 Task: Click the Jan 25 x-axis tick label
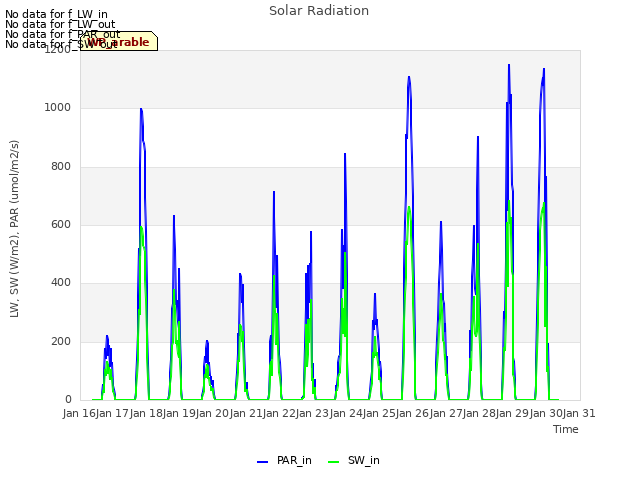379,413
